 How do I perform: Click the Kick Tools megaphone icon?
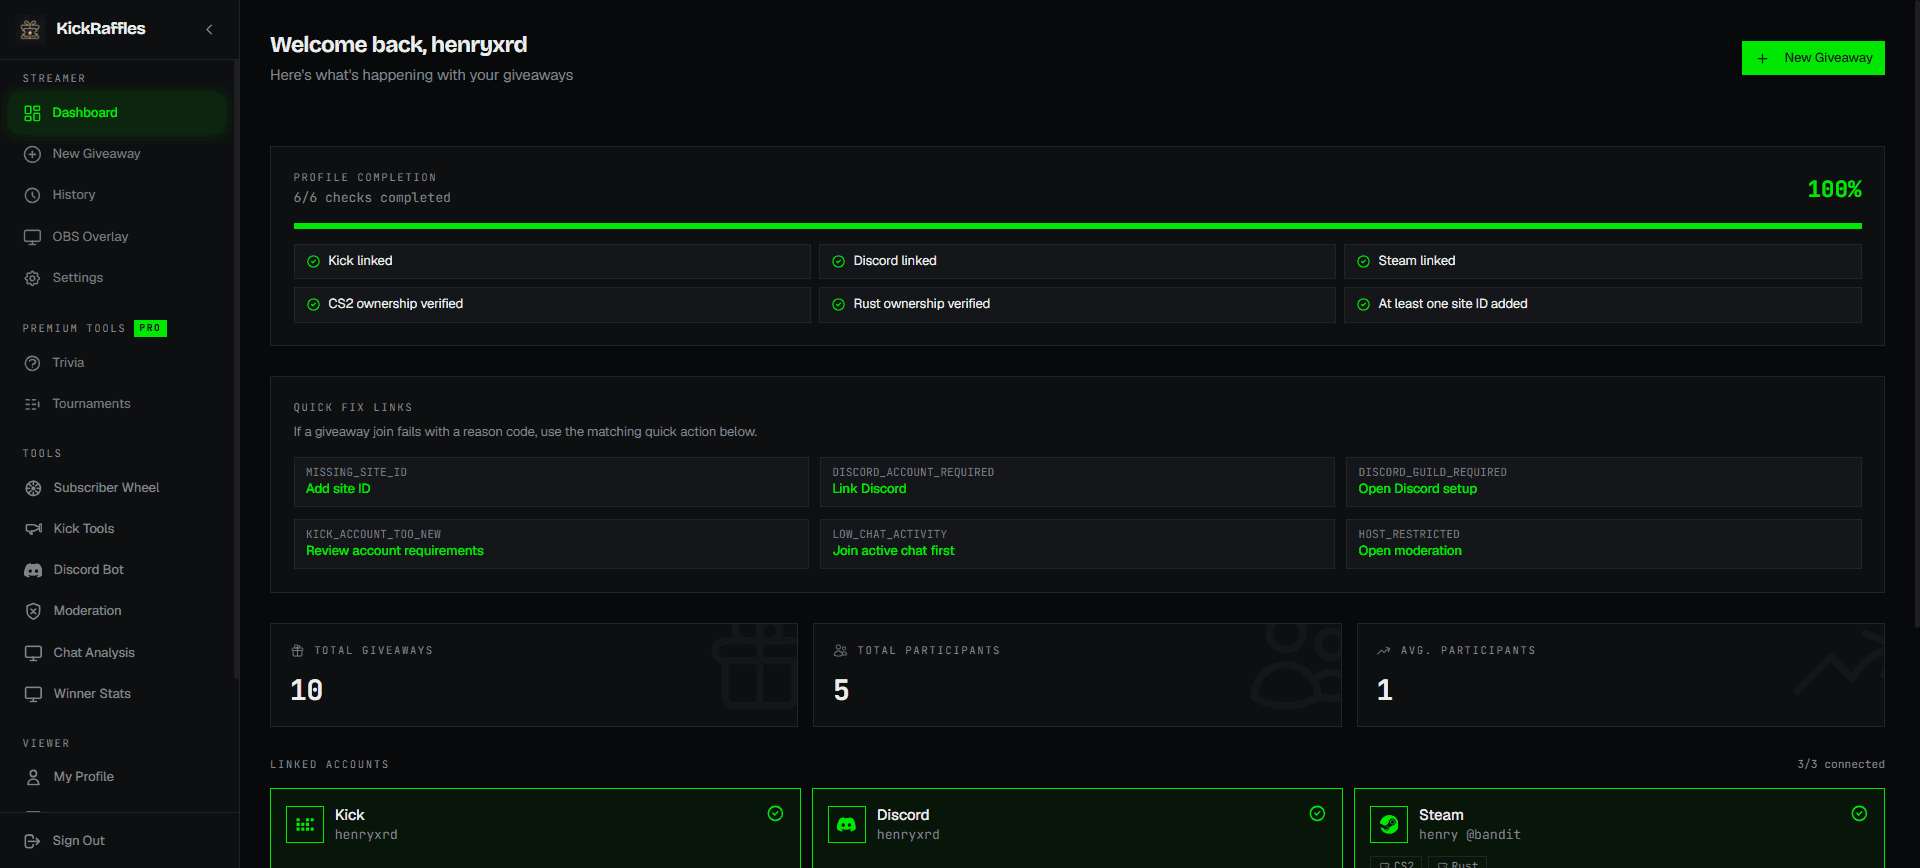pyautogui.click(x=33, y=529)
